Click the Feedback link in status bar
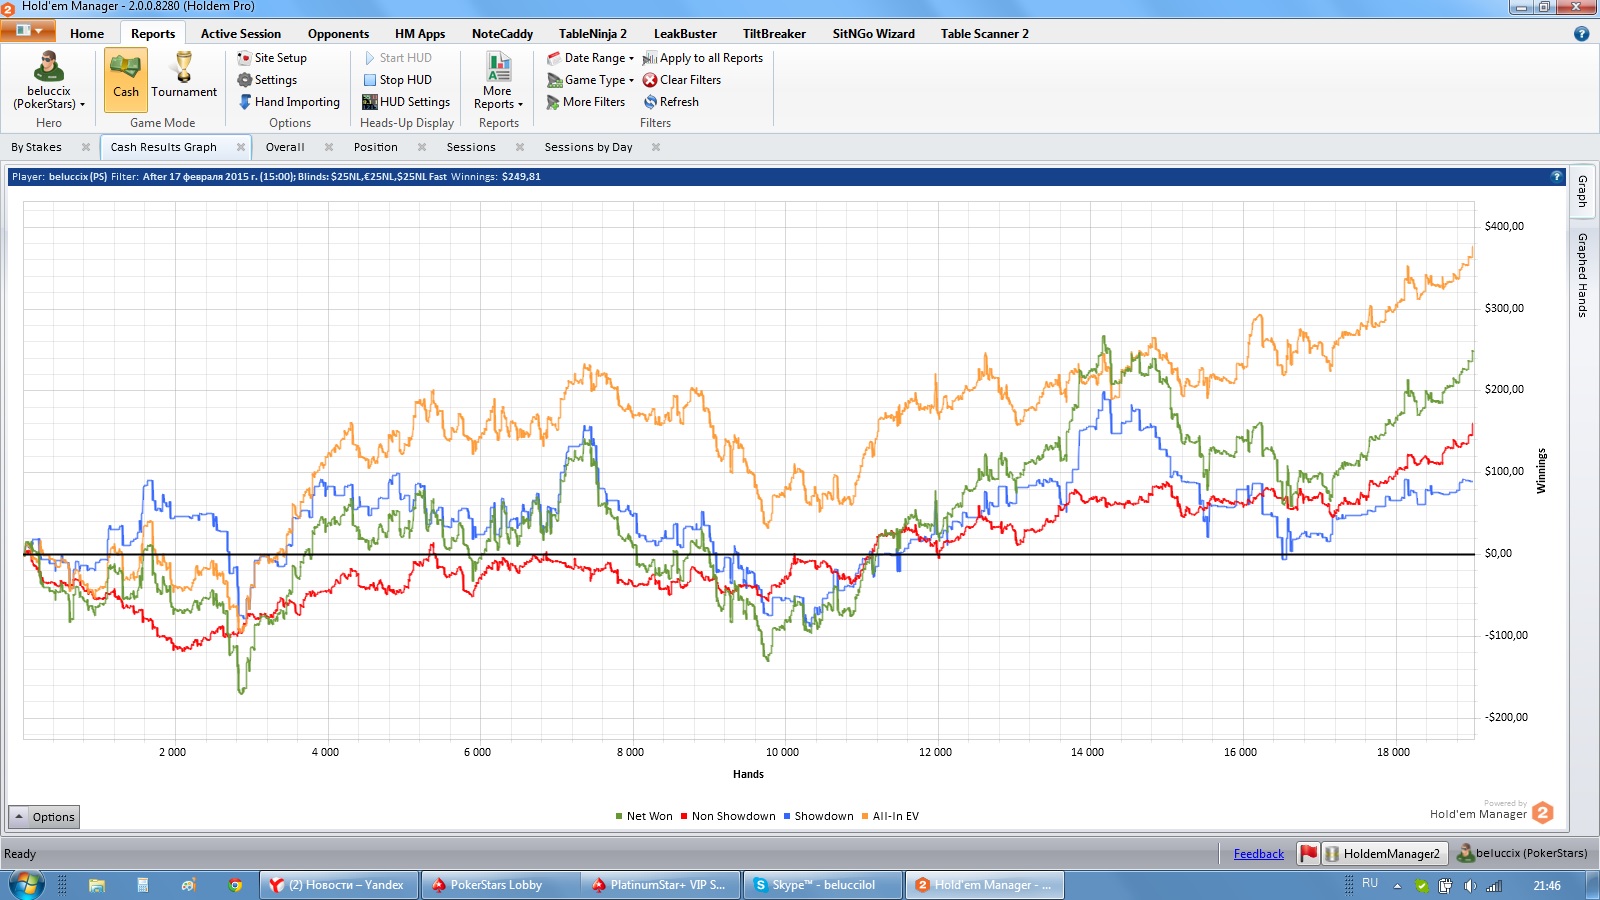 pyautogui.click(x=1258, y=854)
